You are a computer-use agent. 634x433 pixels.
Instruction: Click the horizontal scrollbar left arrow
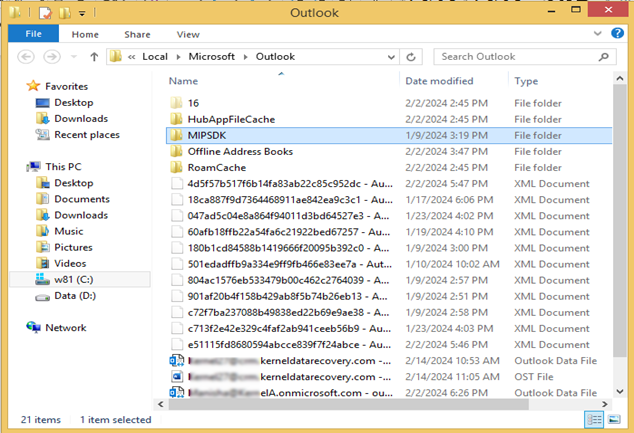pos(161,404)
